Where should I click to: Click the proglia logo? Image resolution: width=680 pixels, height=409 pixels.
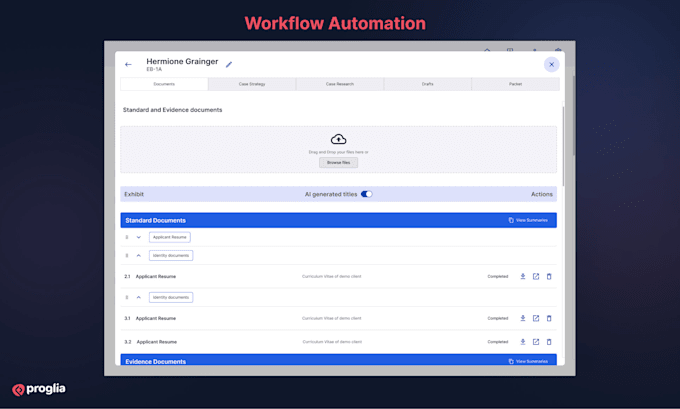coord(39,389)
